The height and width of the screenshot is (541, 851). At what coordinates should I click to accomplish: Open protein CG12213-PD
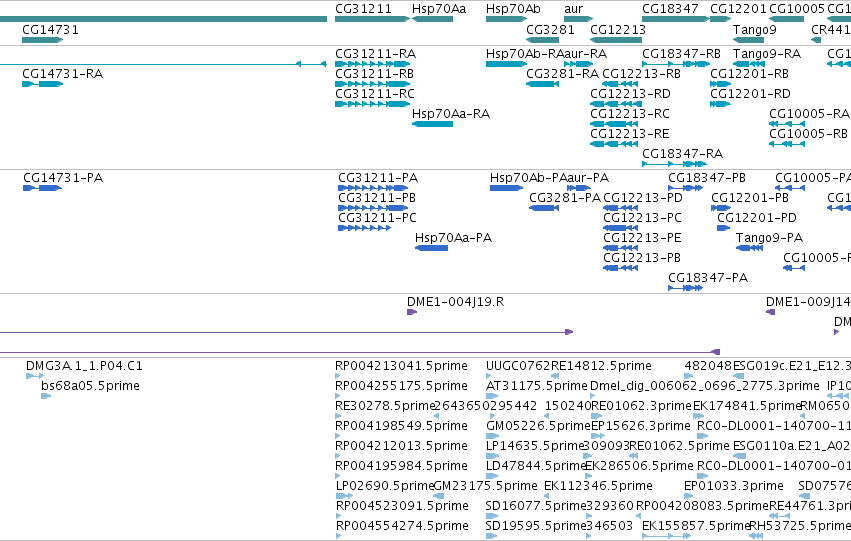point(620,208)
